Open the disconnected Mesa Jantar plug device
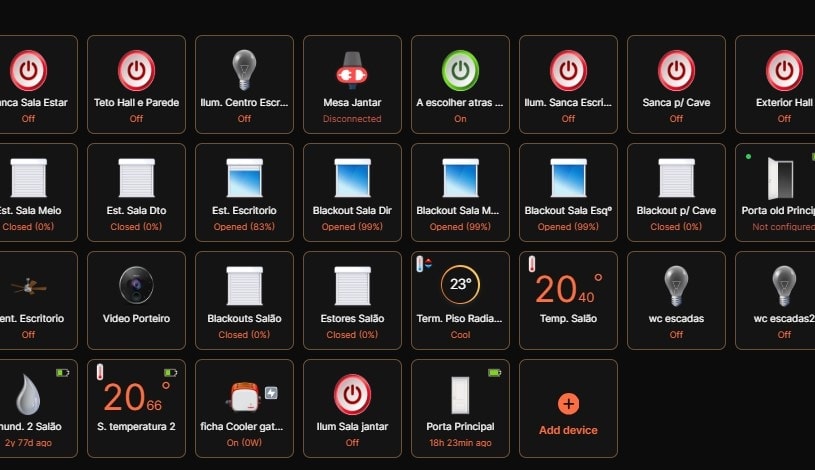 352,70
